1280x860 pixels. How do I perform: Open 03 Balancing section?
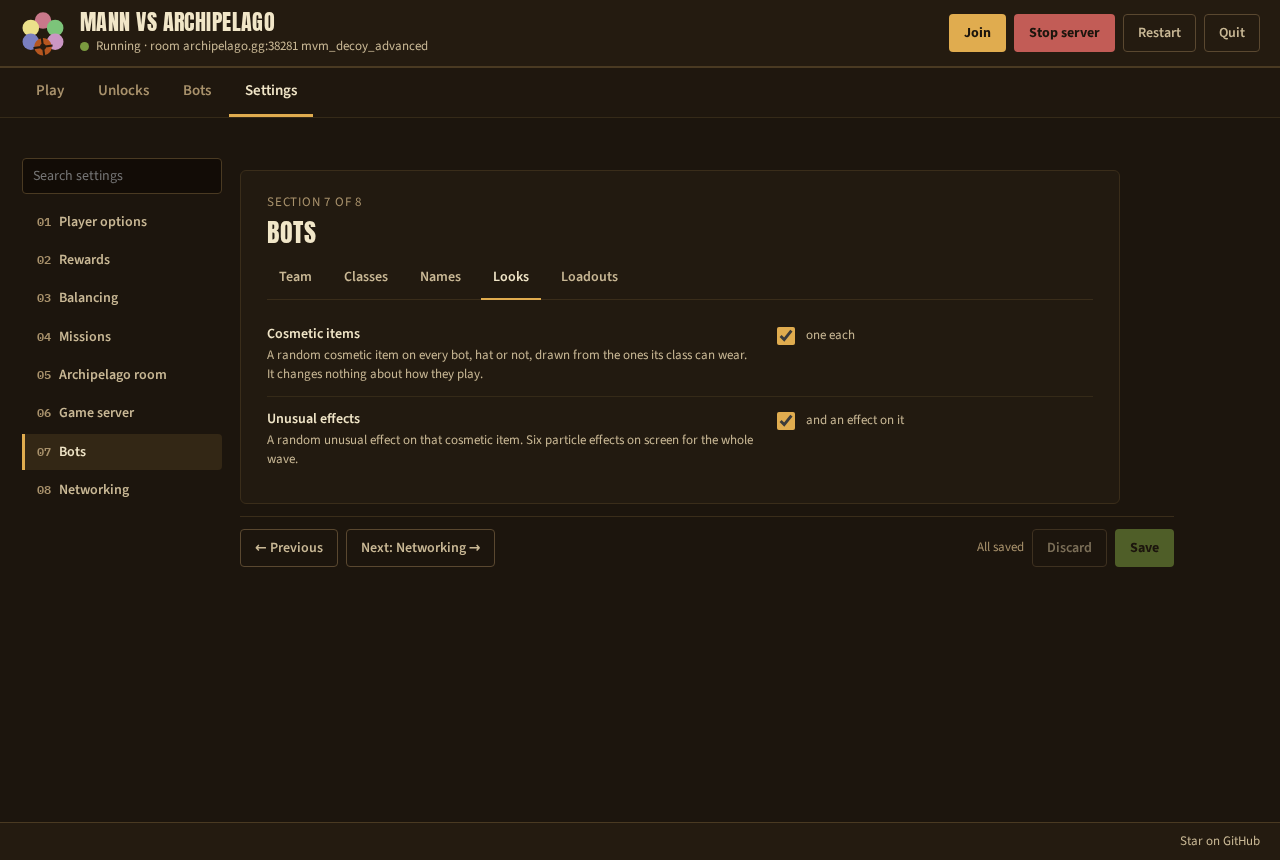point(122,298)
